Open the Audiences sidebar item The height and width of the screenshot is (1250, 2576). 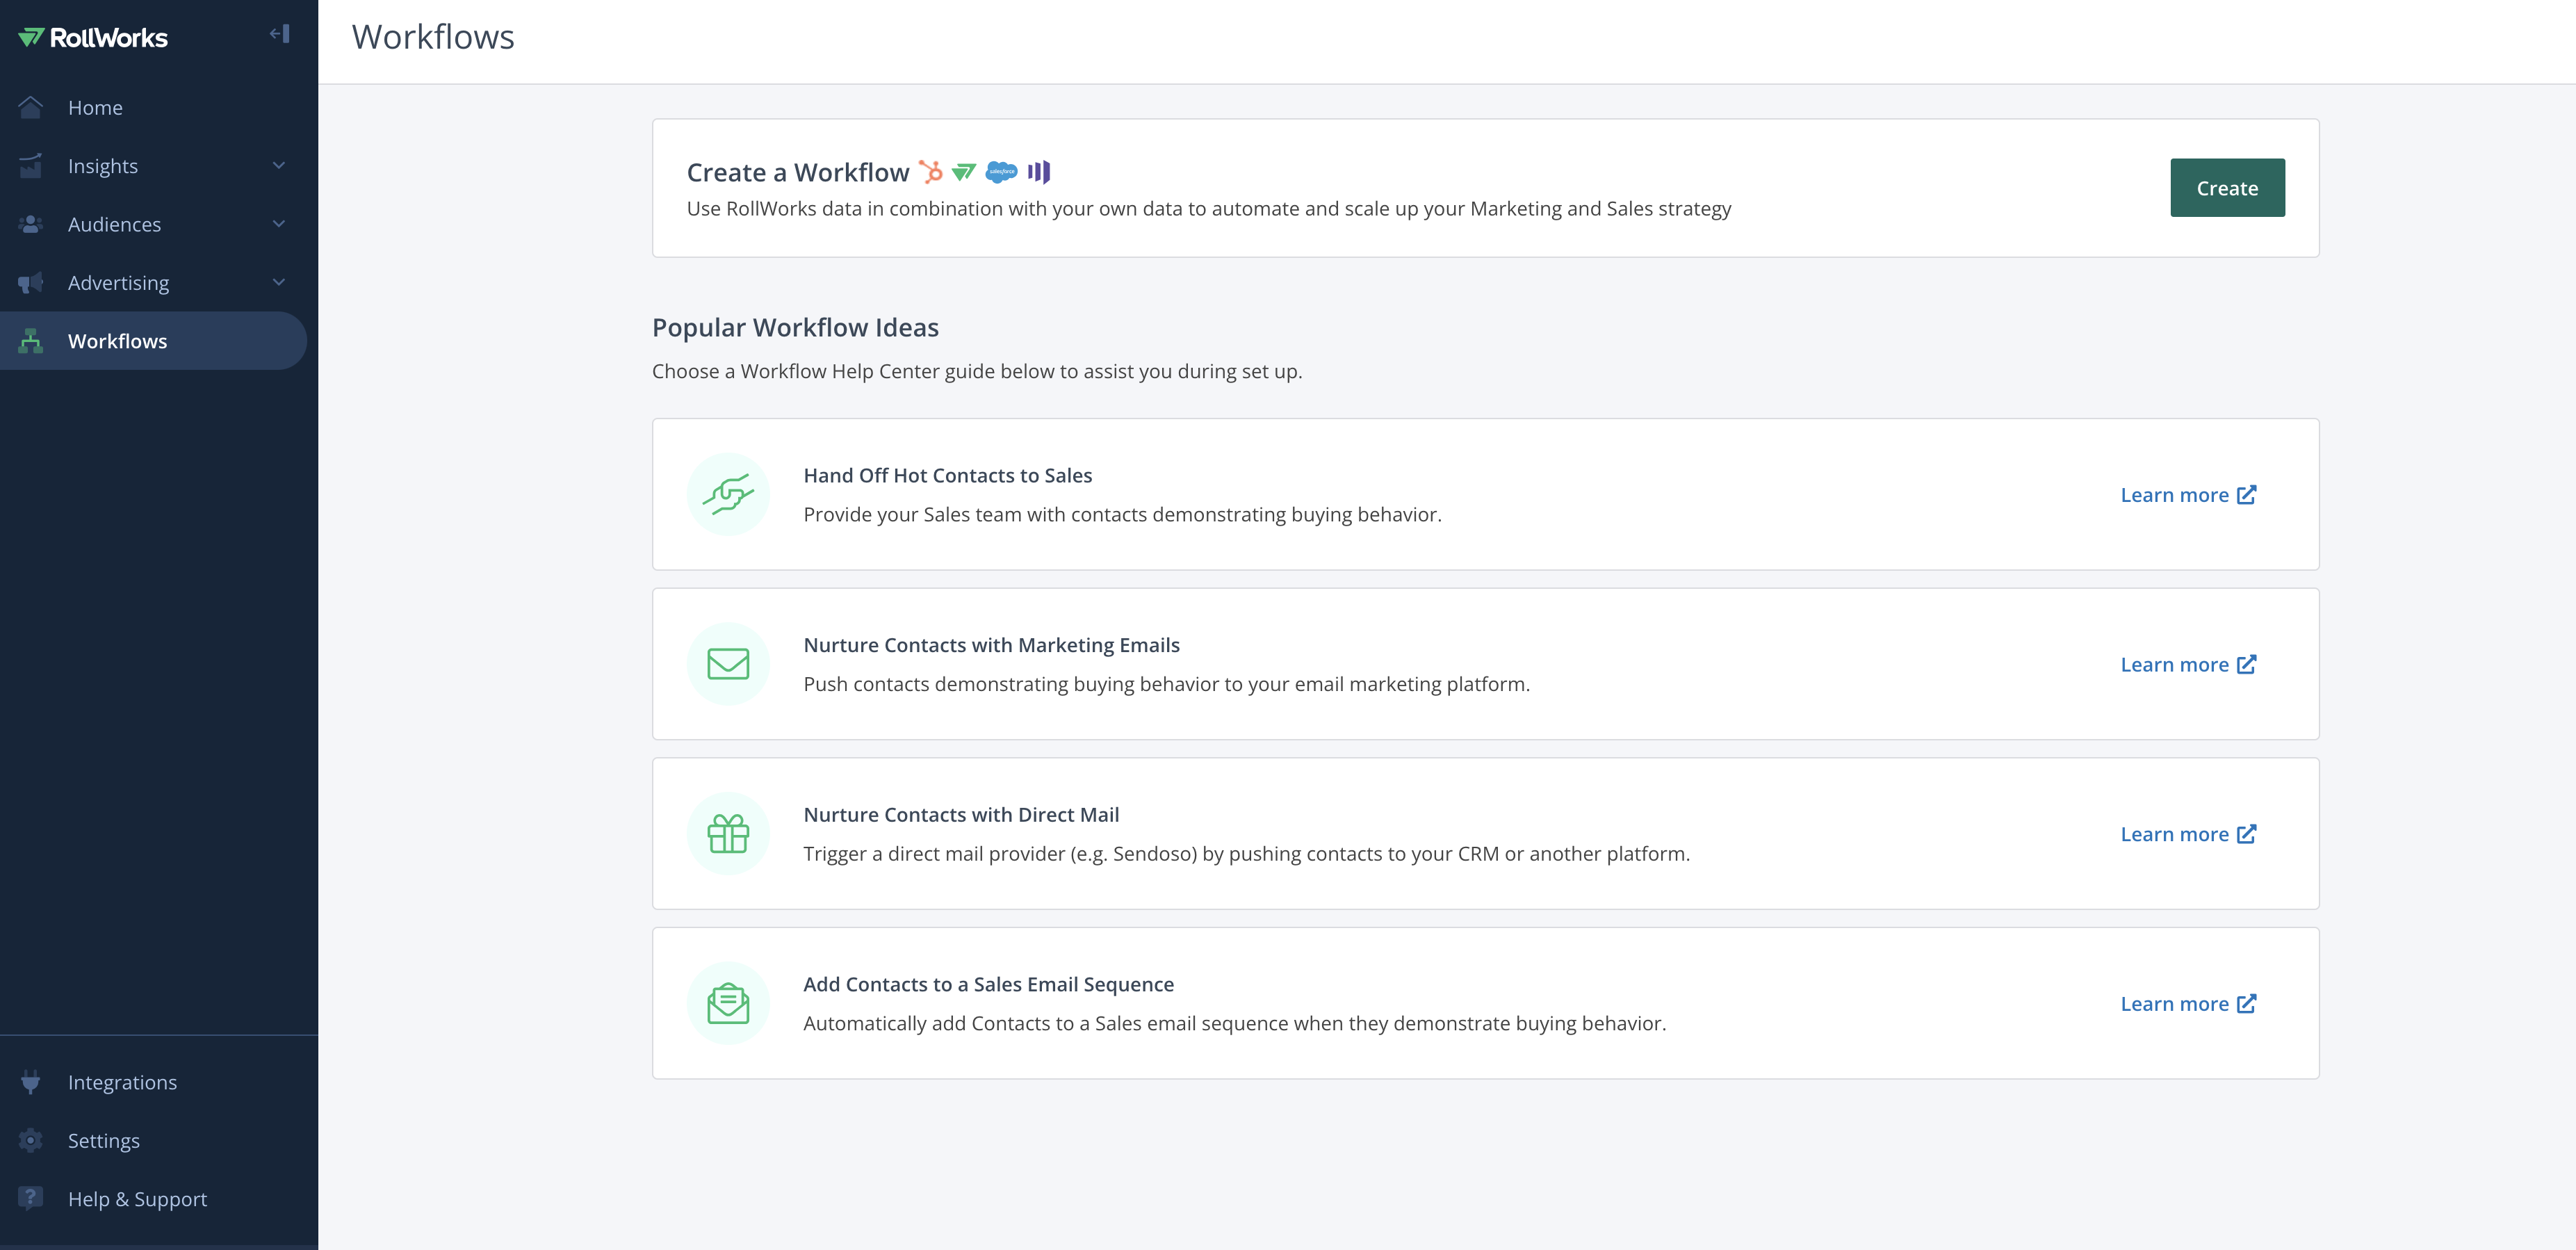[153, 224]
